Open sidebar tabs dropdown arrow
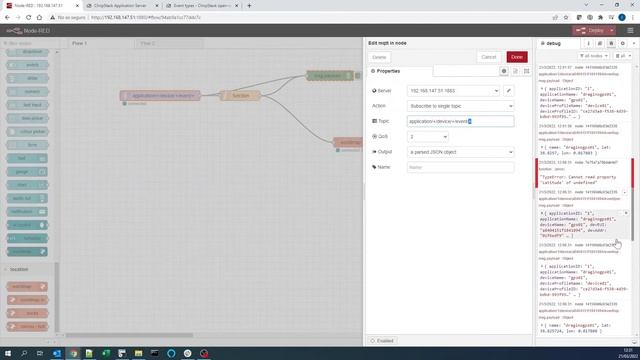The height and width of the screenshot is (360, 640). click(634, 43)
